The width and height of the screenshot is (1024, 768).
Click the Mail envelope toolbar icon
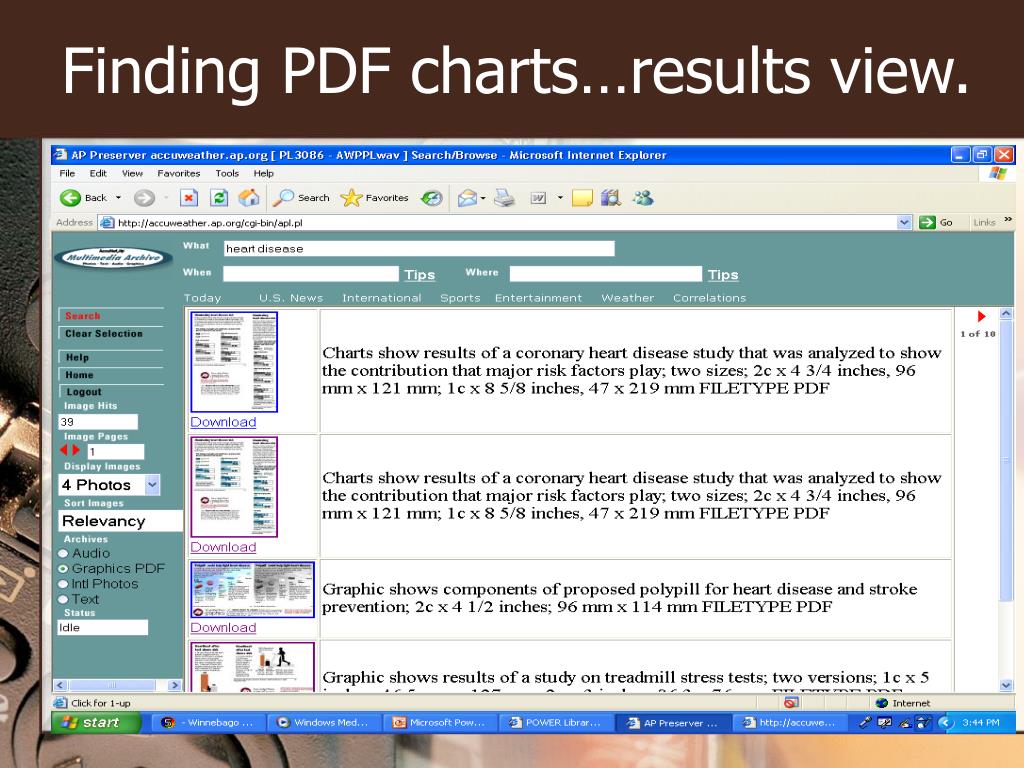pos(467,198)
